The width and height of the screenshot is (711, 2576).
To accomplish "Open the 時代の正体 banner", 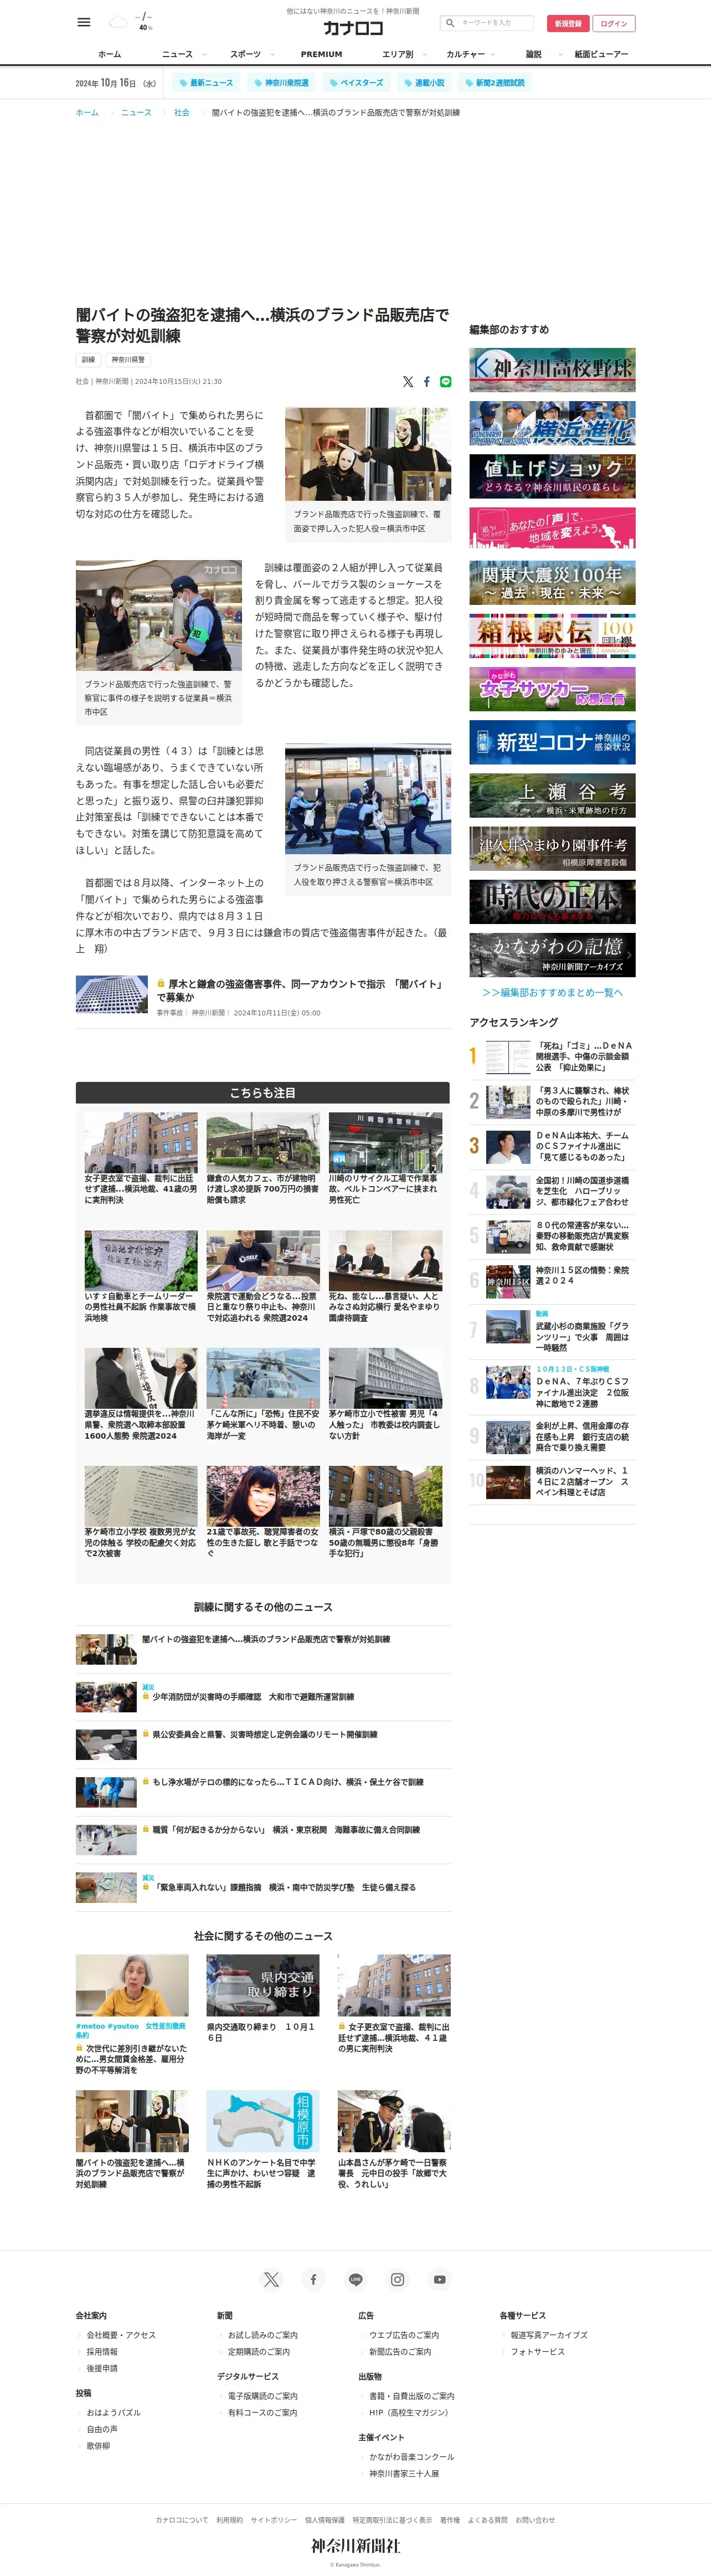I will point(552,902).
